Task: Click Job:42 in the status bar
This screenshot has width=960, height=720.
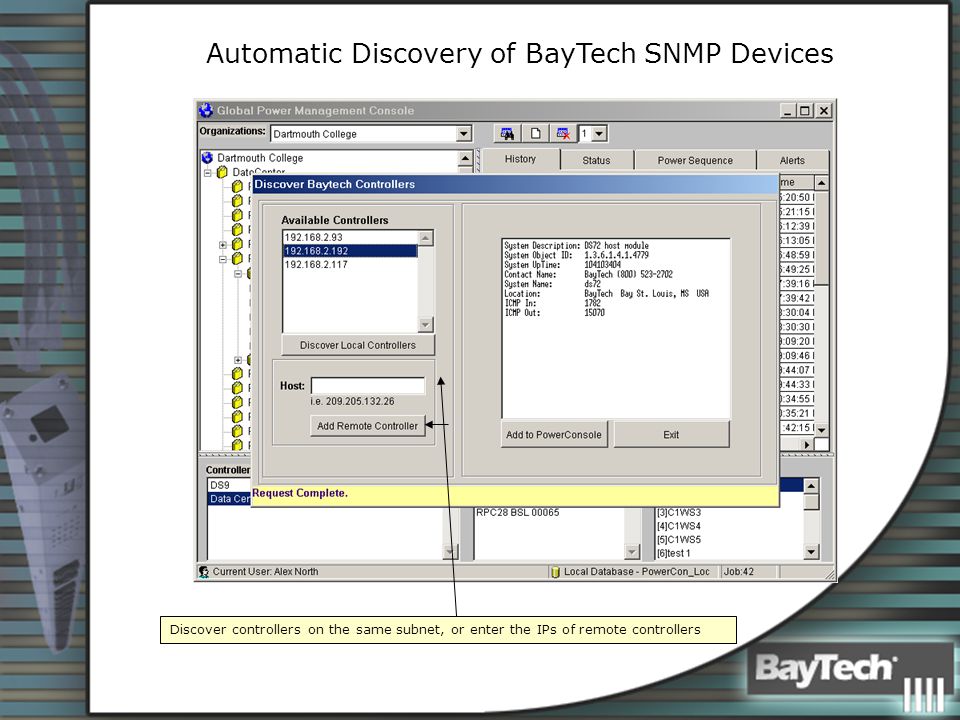Action: [x=739, y=572]
